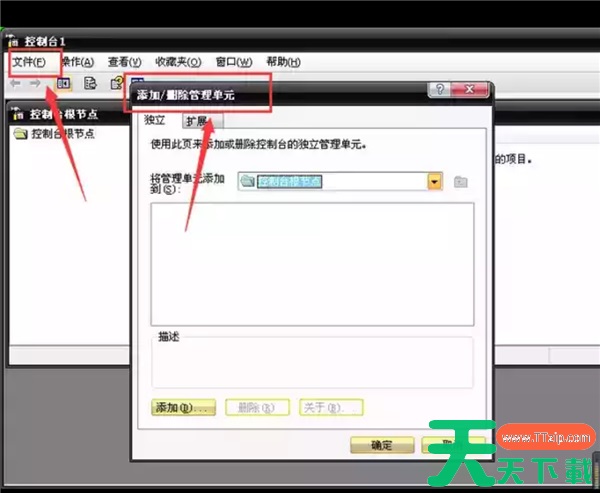
Task: Open the 将管理单元添加到 dropdown arrow
Action: pyautogui.click(x=435, y=181)
